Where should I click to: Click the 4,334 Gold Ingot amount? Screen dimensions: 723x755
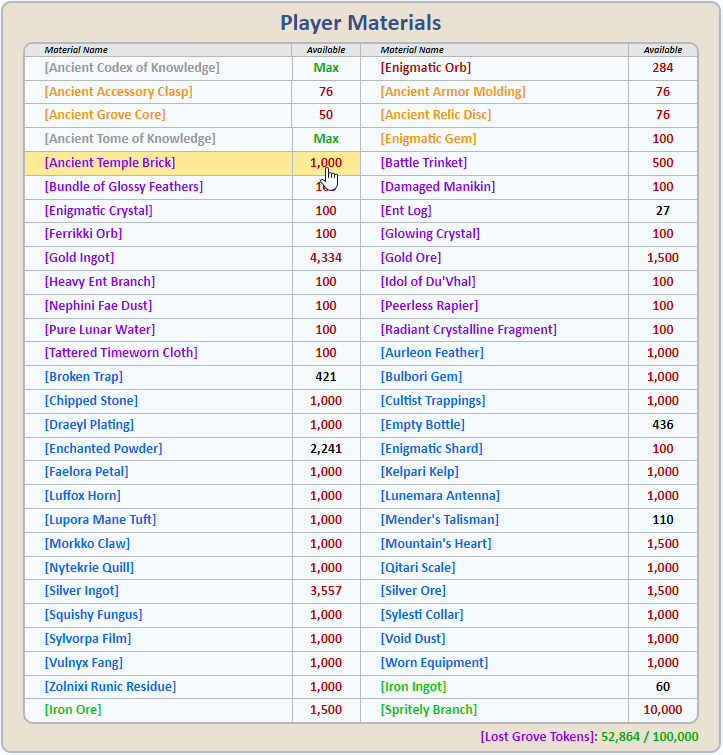(x=326, y=259)
